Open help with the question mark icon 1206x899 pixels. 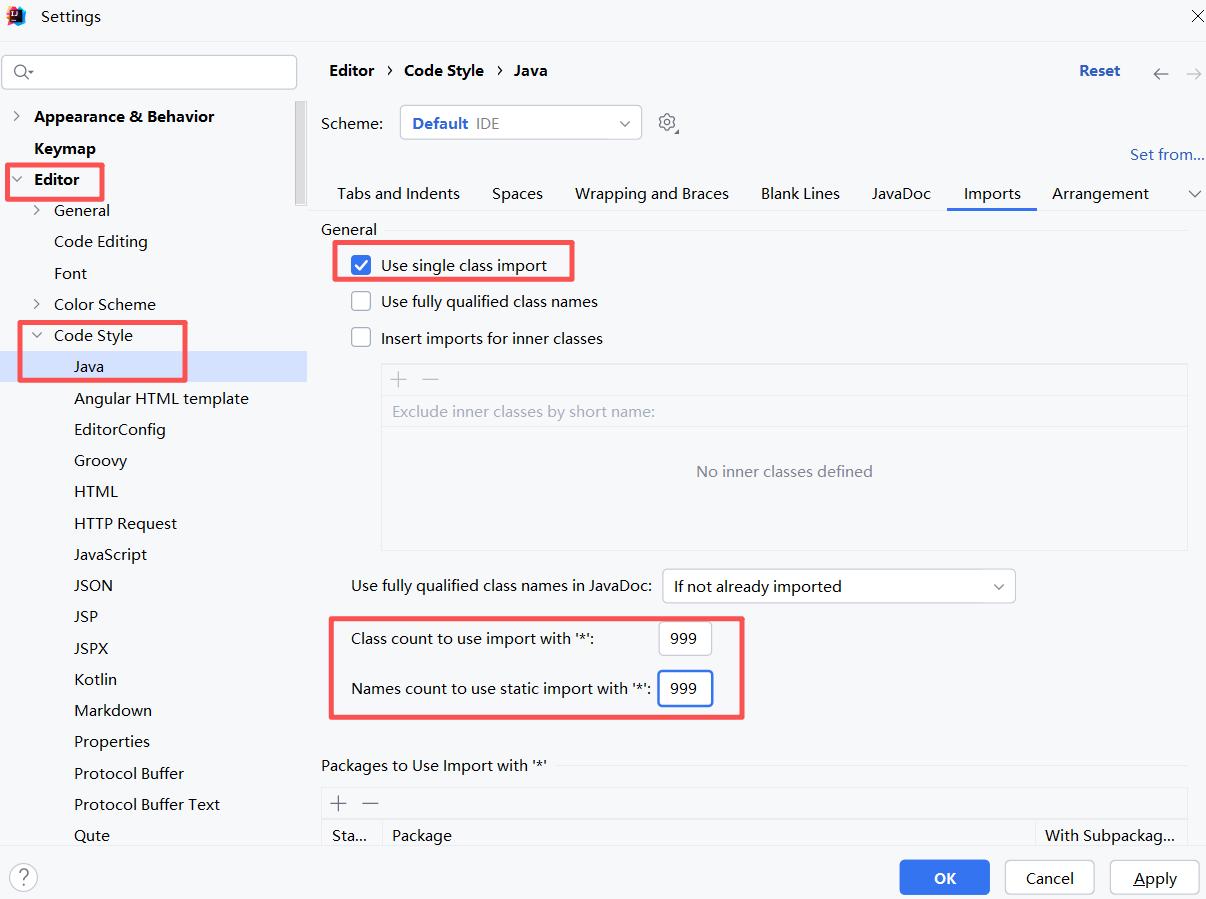coord(23,877)
